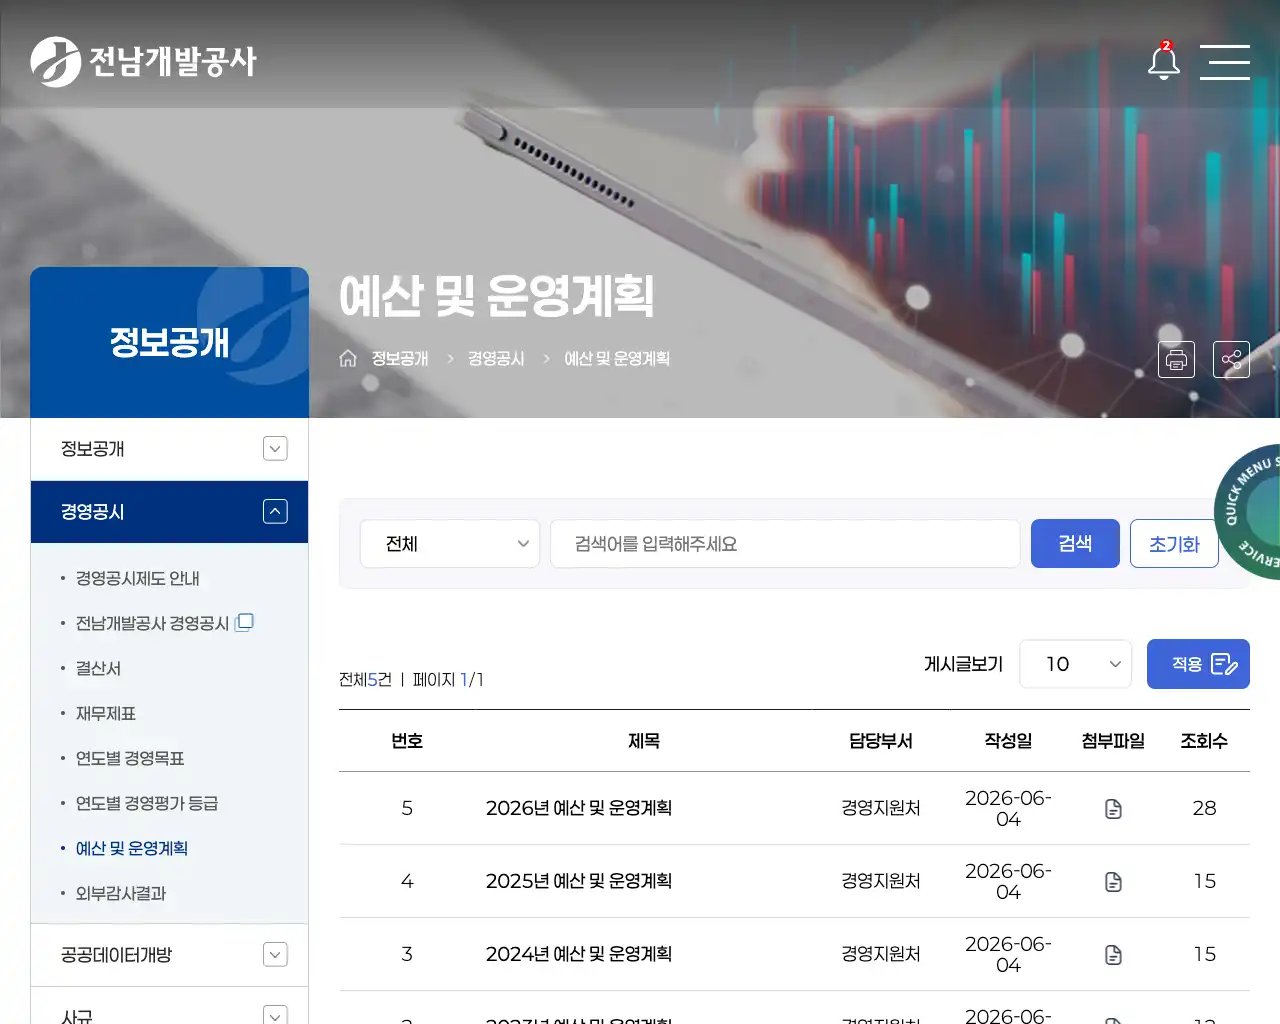Open the 2024년 예산 및 운영계획 post
The width and height of the screenshot is (1280, 1024).
point(579,954)
